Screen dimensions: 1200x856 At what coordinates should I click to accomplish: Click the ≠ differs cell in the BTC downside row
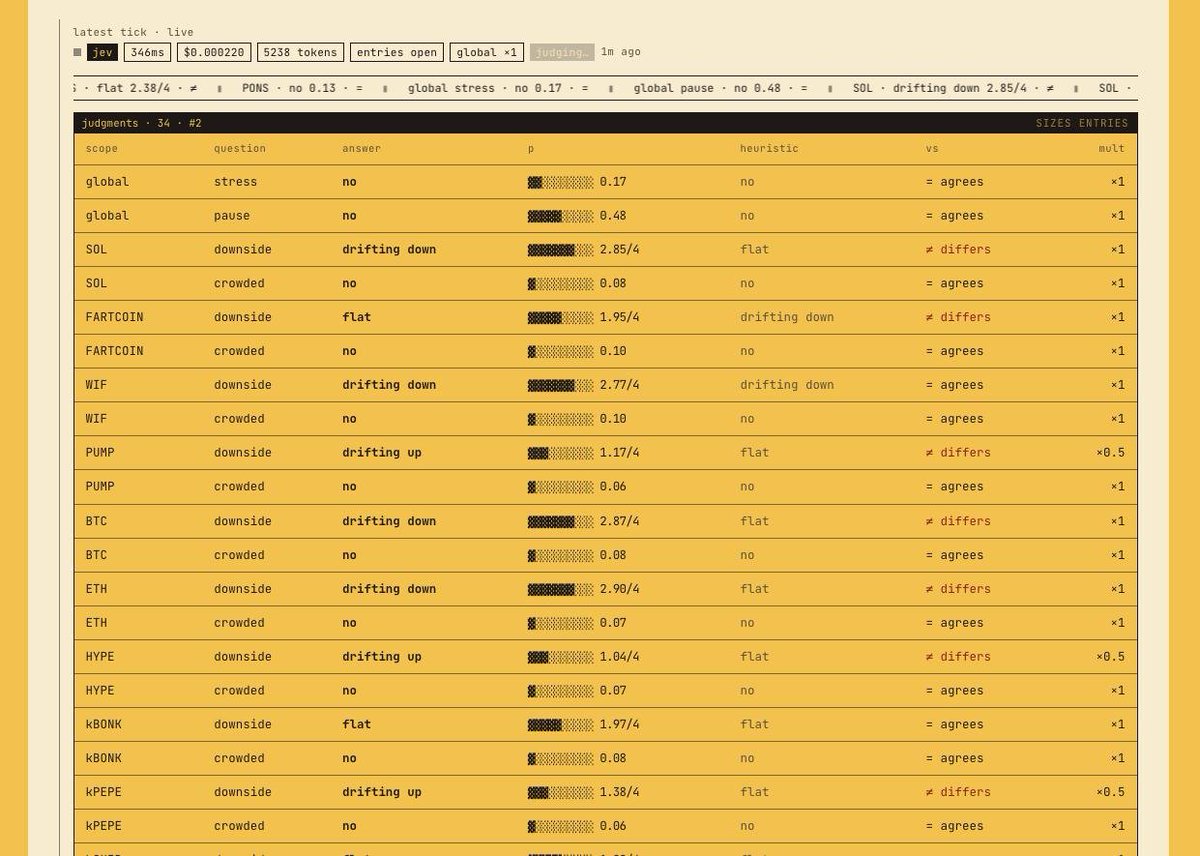pyautogui.click(x=958, y=521)
